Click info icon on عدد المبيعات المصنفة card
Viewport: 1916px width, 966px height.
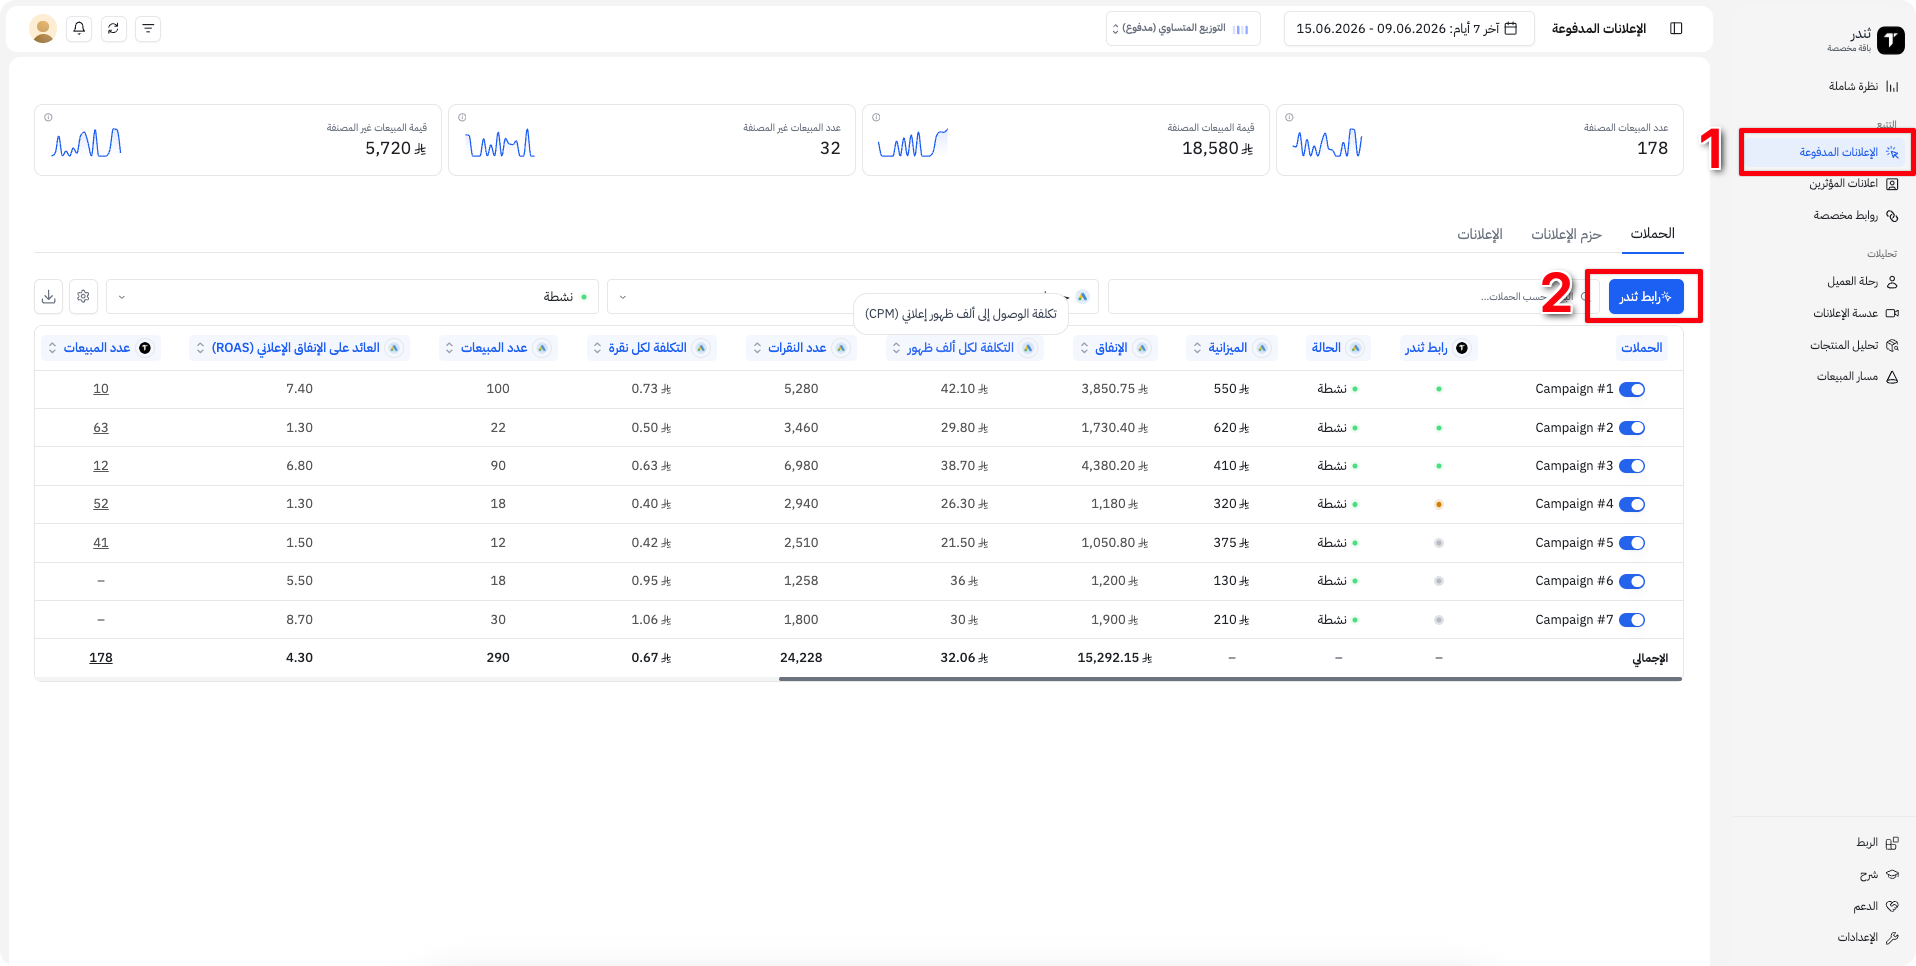coord(1289,118)
